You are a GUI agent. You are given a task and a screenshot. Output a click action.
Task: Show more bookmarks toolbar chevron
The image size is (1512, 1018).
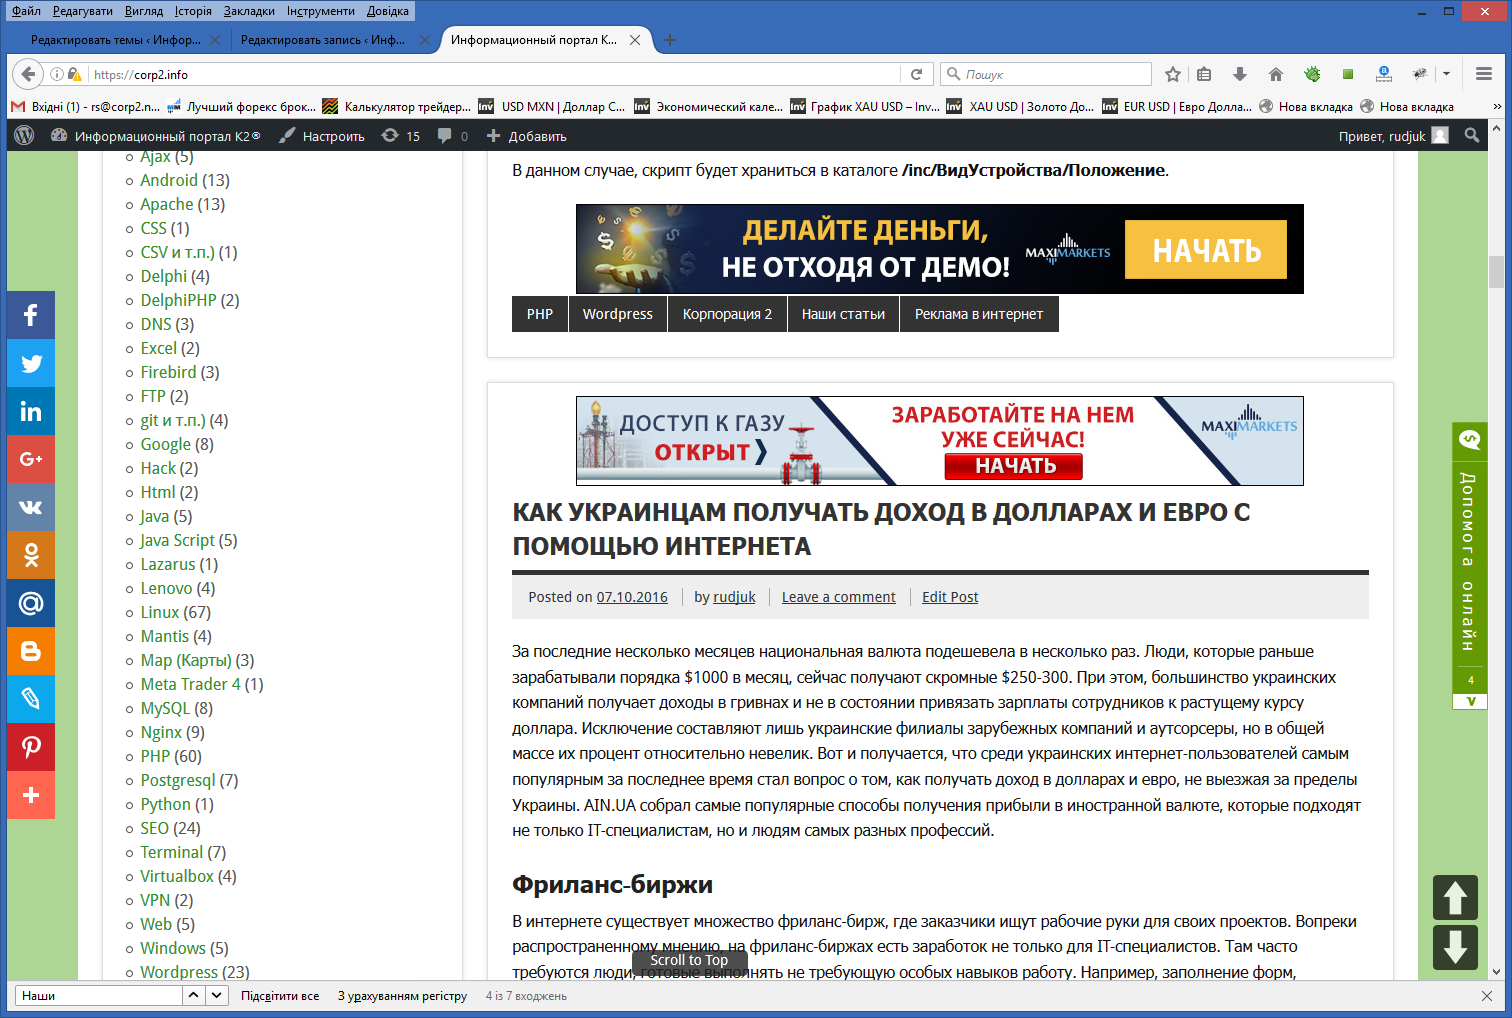coord(1496,106)
